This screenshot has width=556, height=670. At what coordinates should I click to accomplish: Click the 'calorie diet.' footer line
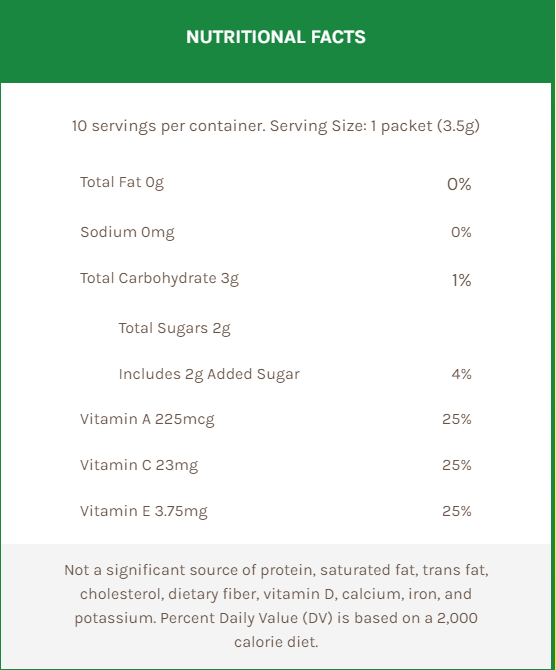coord(276,642)
